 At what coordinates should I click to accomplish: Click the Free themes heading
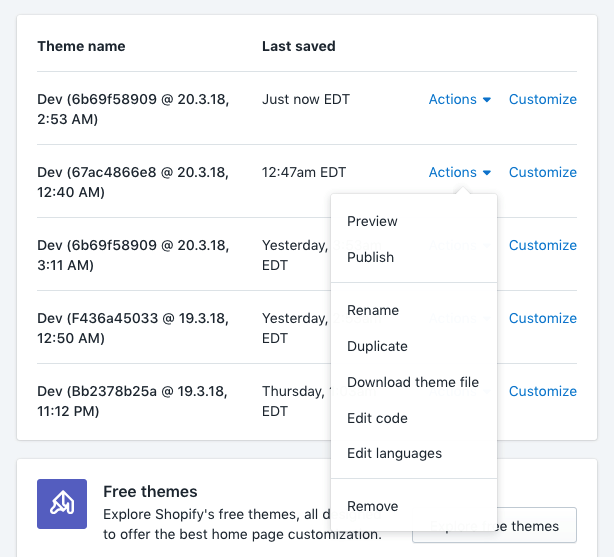(x=150, y=492)
